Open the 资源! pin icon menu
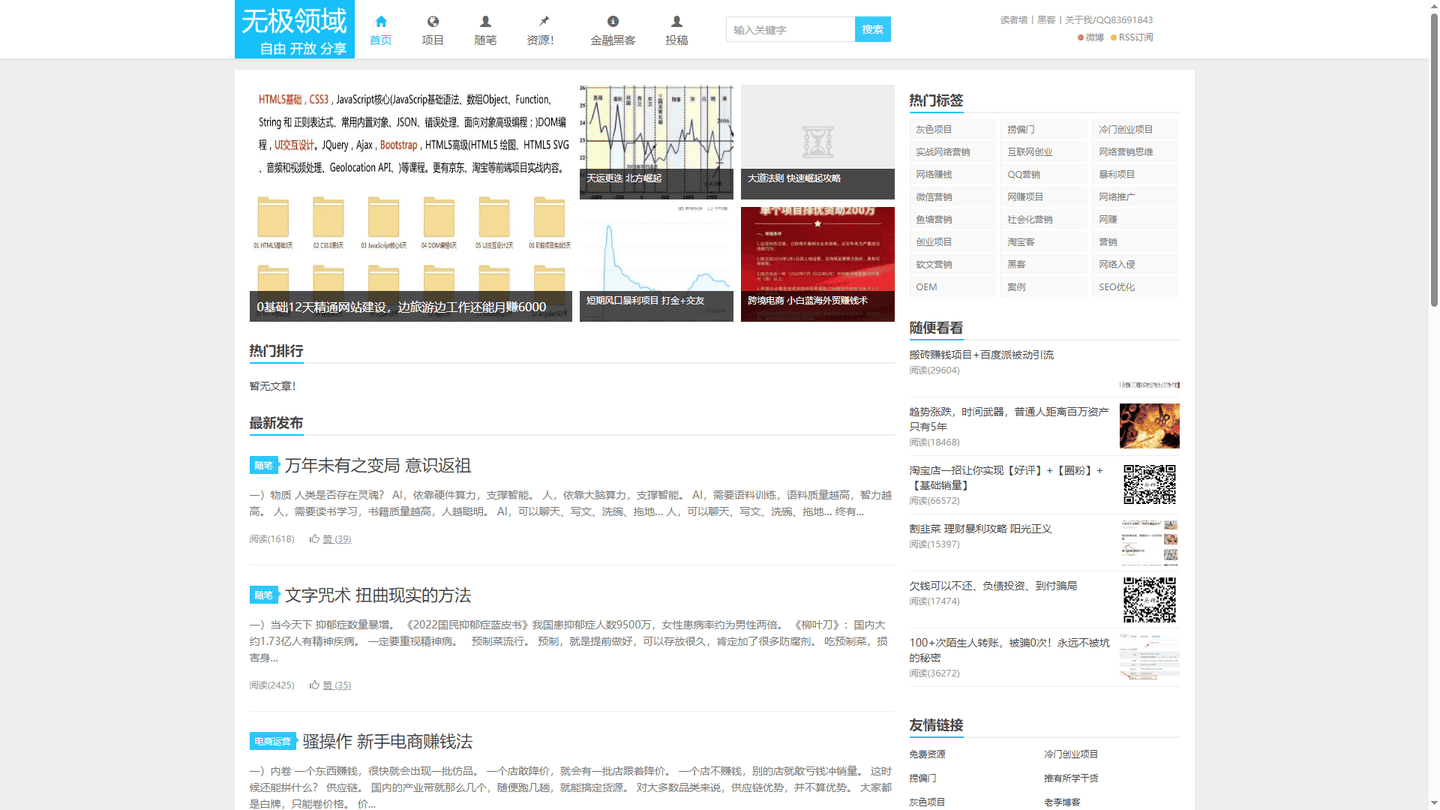The width and height of the screenshot is (1440, 810). 541,30
